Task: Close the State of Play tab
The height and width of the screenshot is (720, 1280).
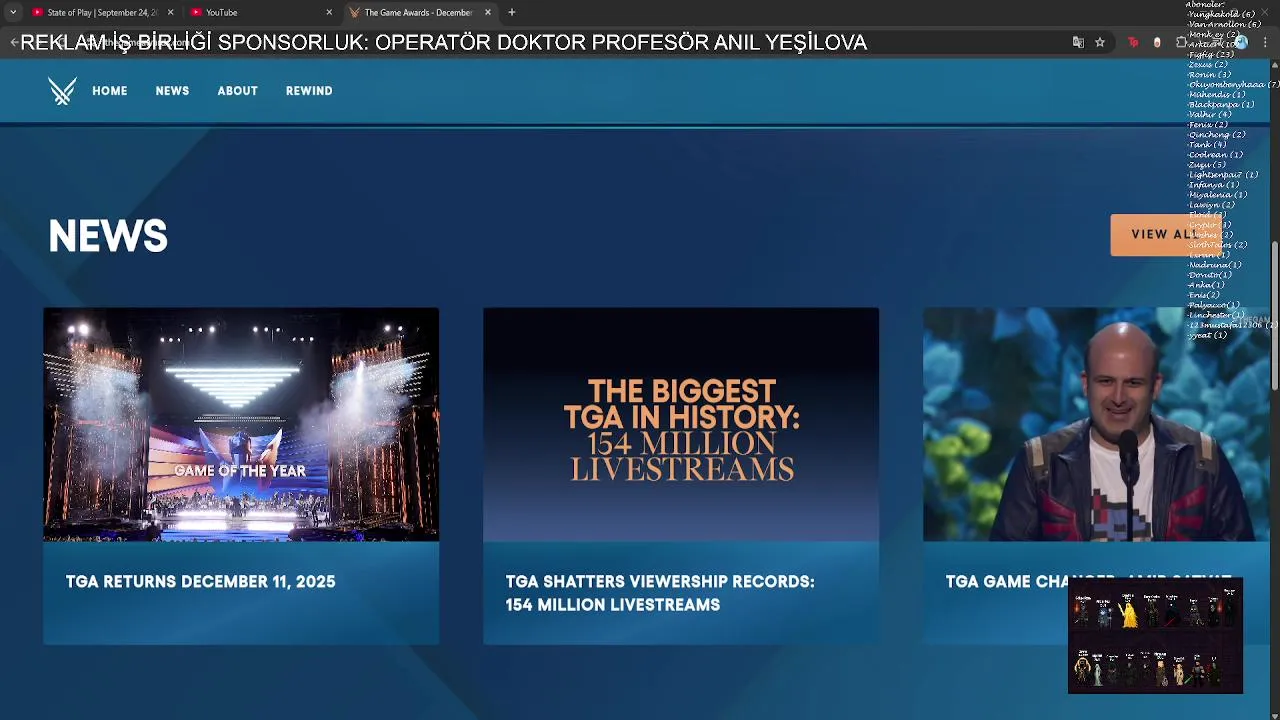Action: (x=170, y=12)
